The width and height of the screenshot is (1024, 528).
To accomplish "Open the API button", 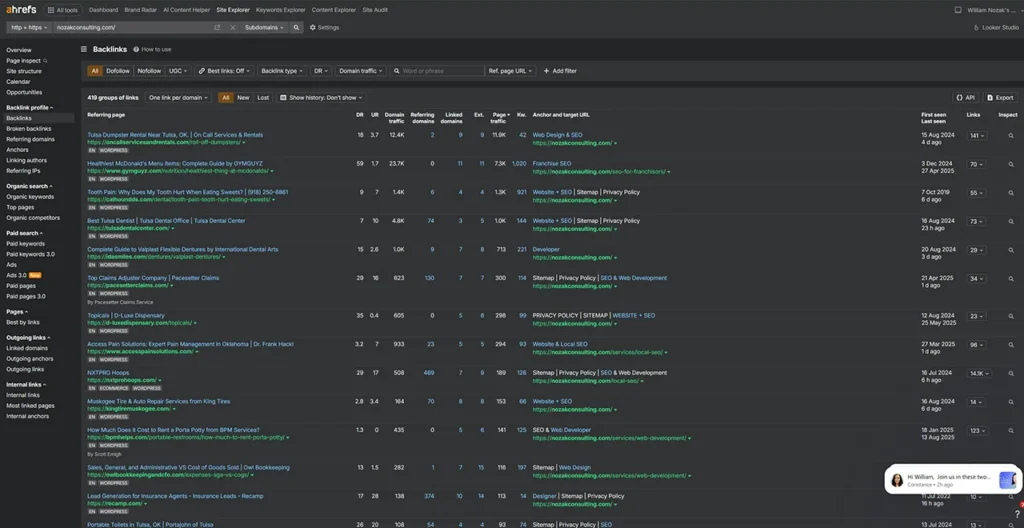I will pos(965,97).
